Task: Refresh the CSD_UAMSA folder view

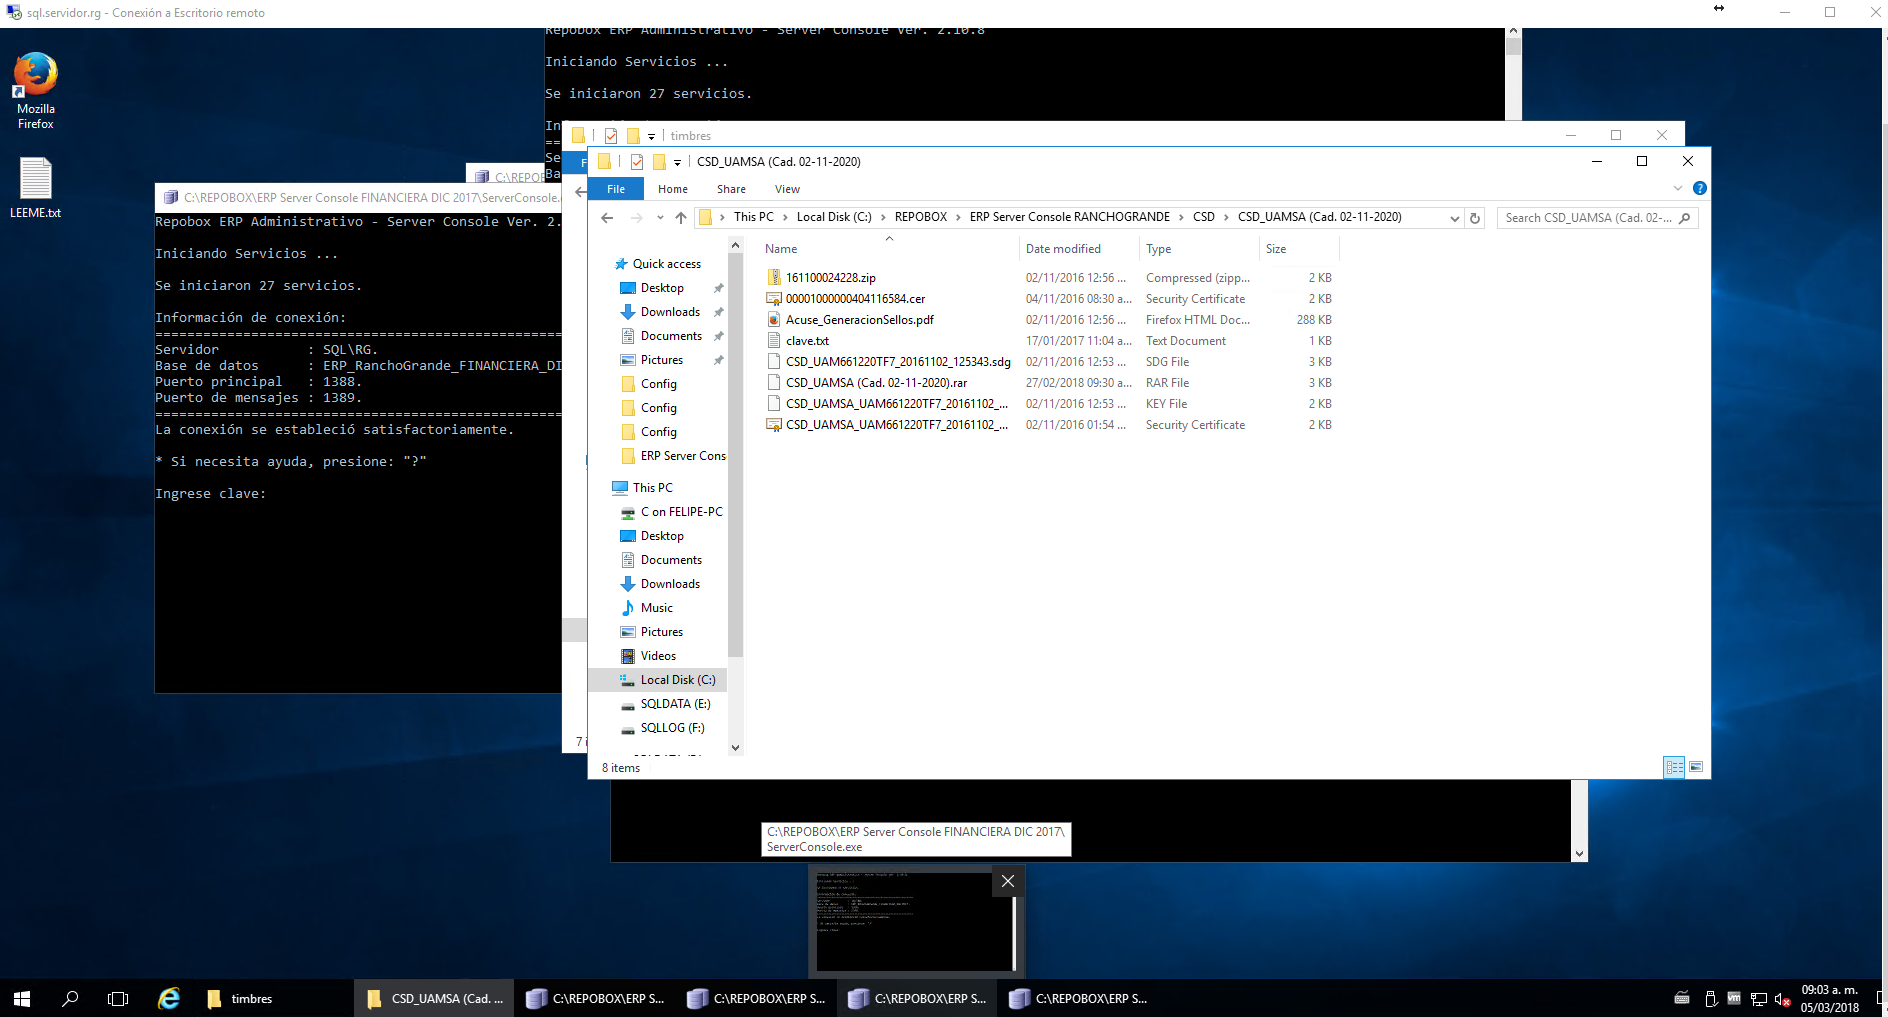Action: pos(1475,218)
